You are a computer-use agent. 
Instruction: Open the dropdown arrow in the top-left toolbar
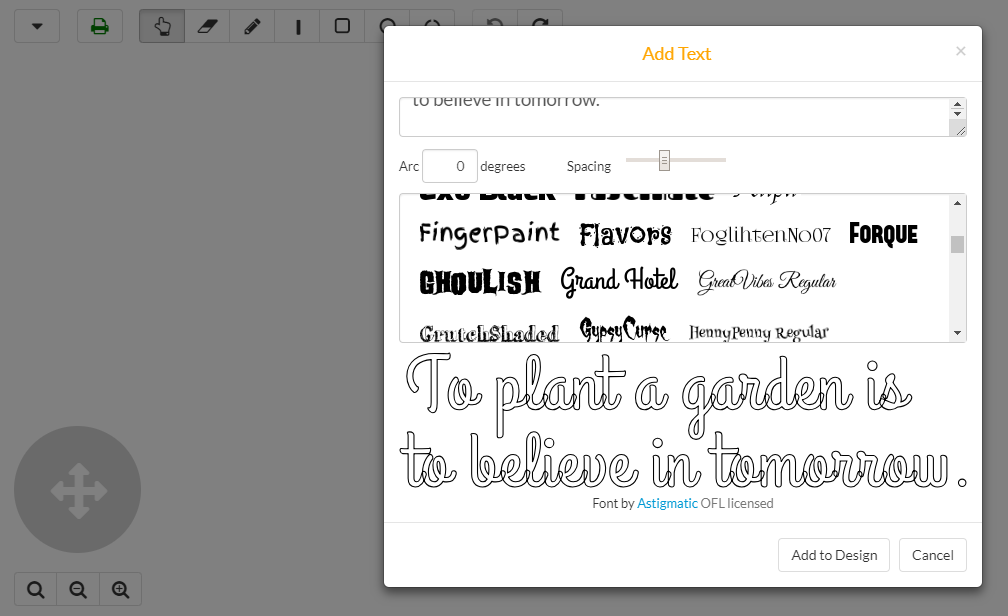[x=36, y=26]
